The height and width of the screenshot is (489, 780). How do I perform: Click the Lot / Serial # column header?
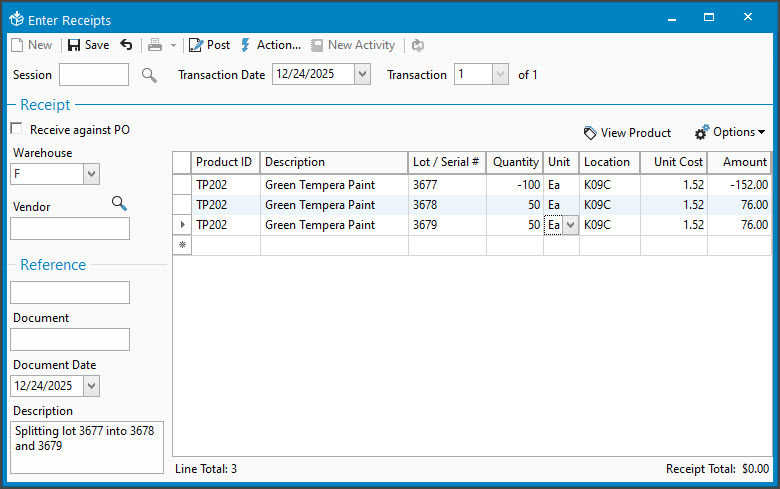click(x=446, y=162)
